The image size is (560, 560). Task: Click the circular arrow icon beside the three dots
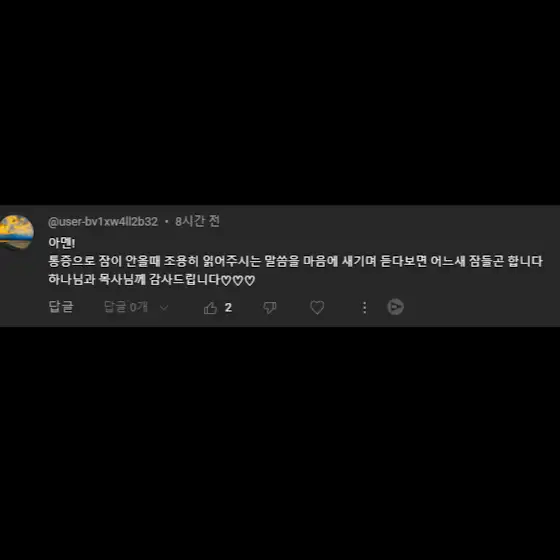pos(395,307)
